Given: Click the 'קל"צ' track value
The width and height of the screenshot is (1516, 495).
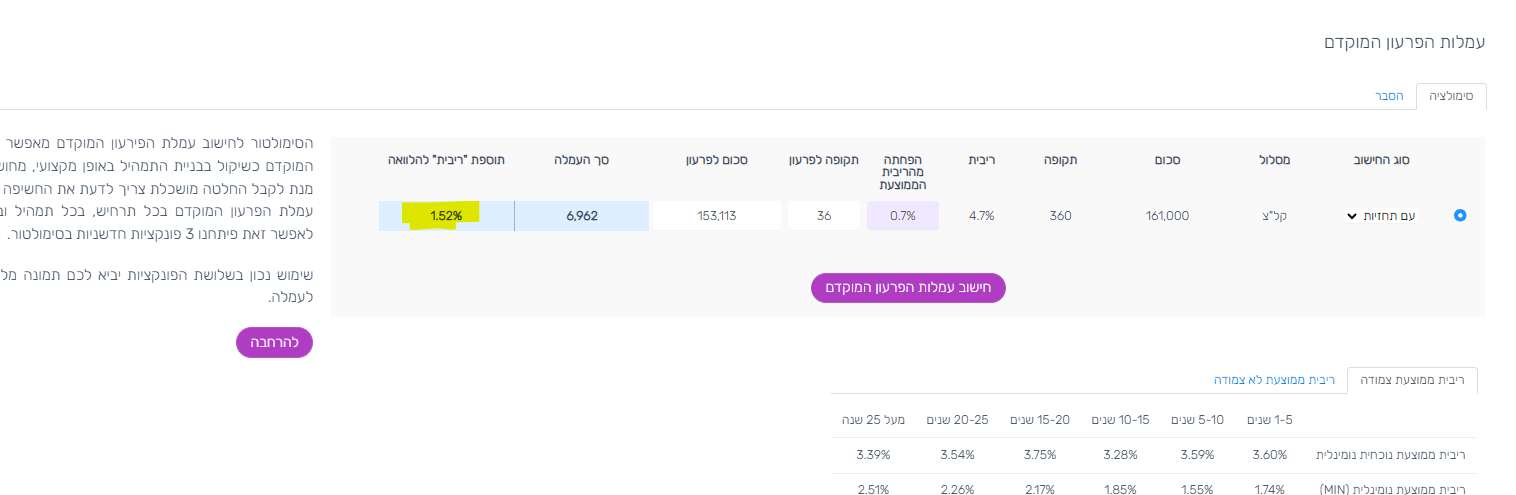Looking at the screenshot, I should (1276, 215).
